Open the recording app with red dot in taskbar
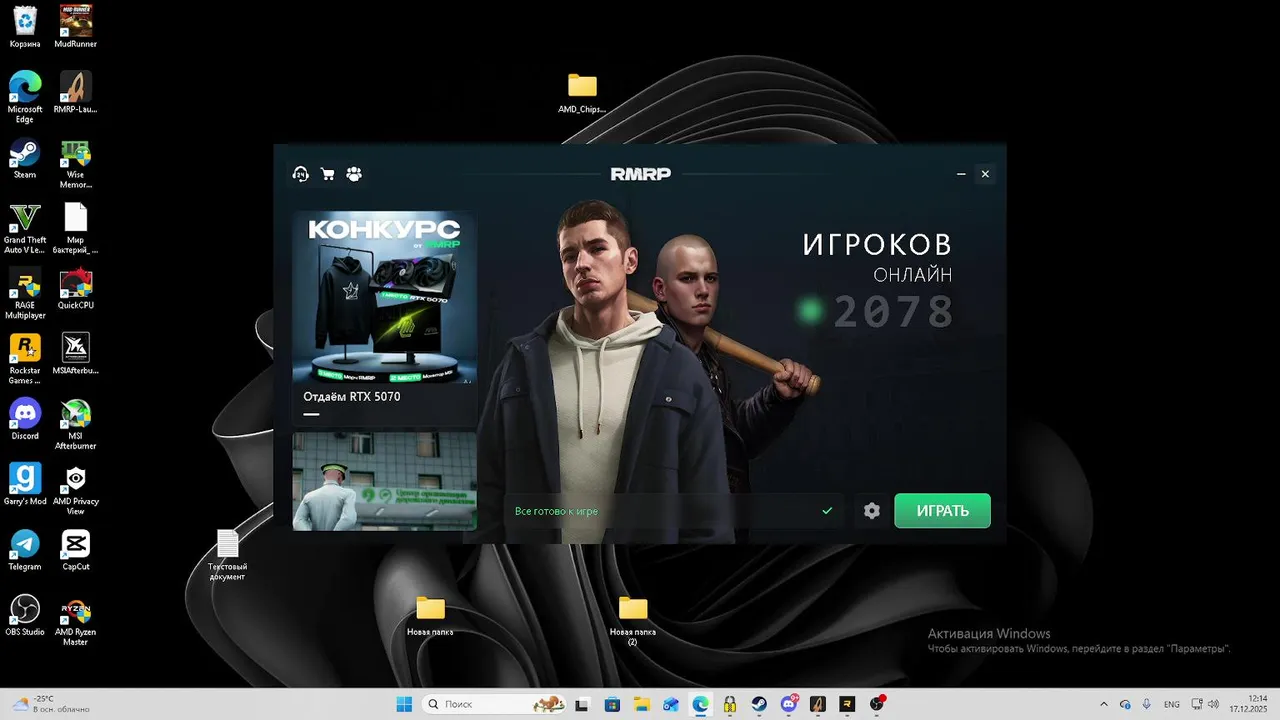The image size is (1280, 720). [x=877, y=704]
